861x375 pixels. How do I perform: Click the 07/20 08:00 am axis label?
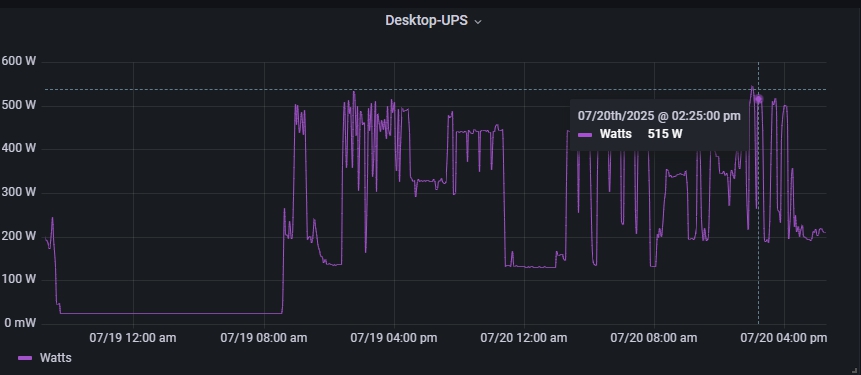[x=654, y=338]
